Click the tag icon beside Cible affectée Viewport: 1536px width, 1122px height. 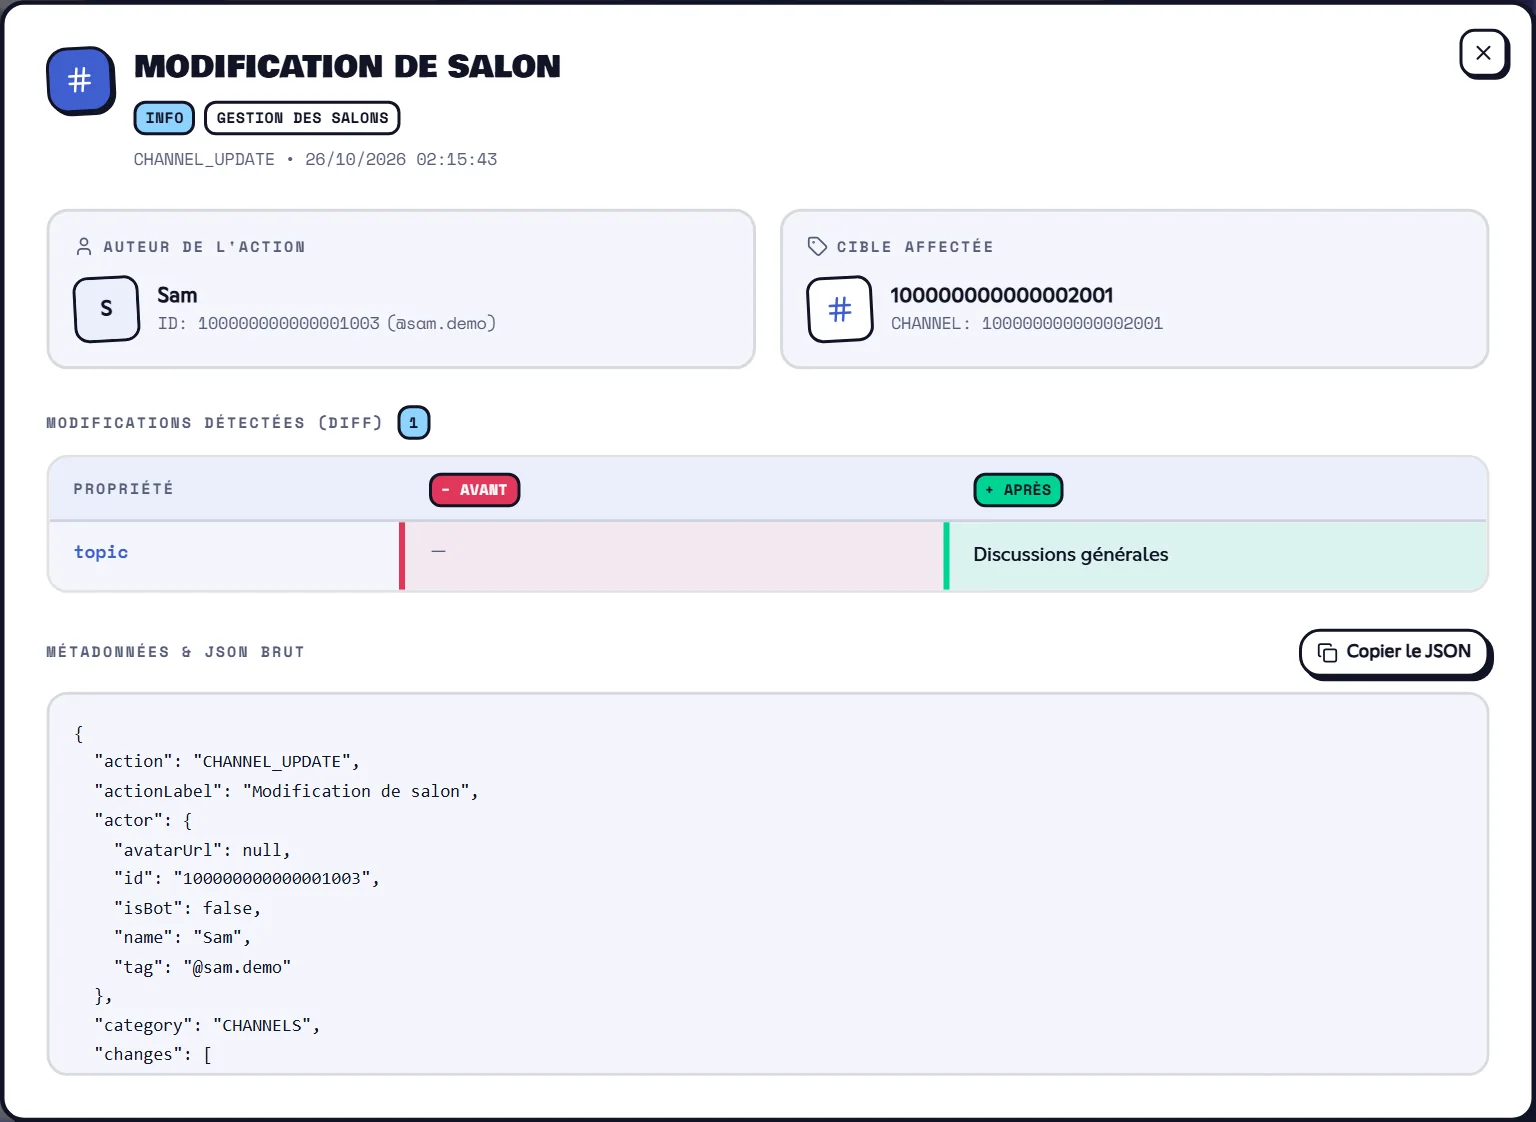click(x=817, y=246)
